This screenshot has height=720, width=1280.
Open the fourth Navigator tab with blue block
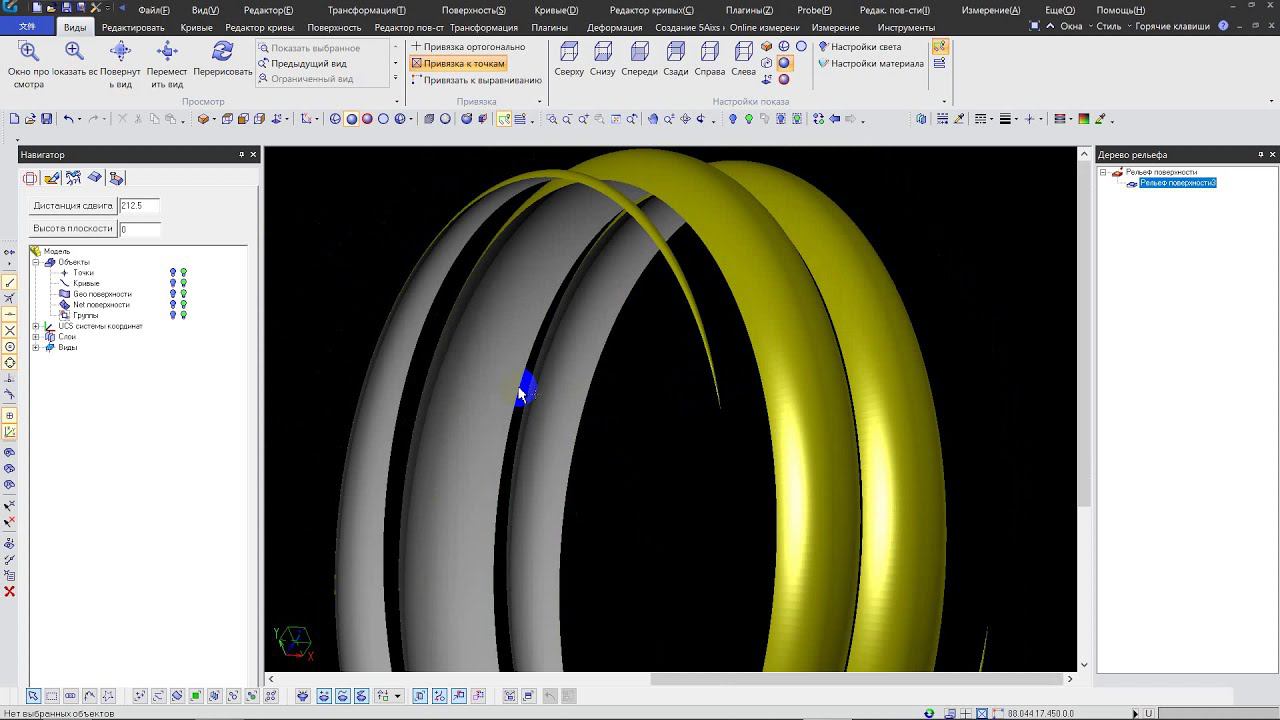click(x=95, y=178)
